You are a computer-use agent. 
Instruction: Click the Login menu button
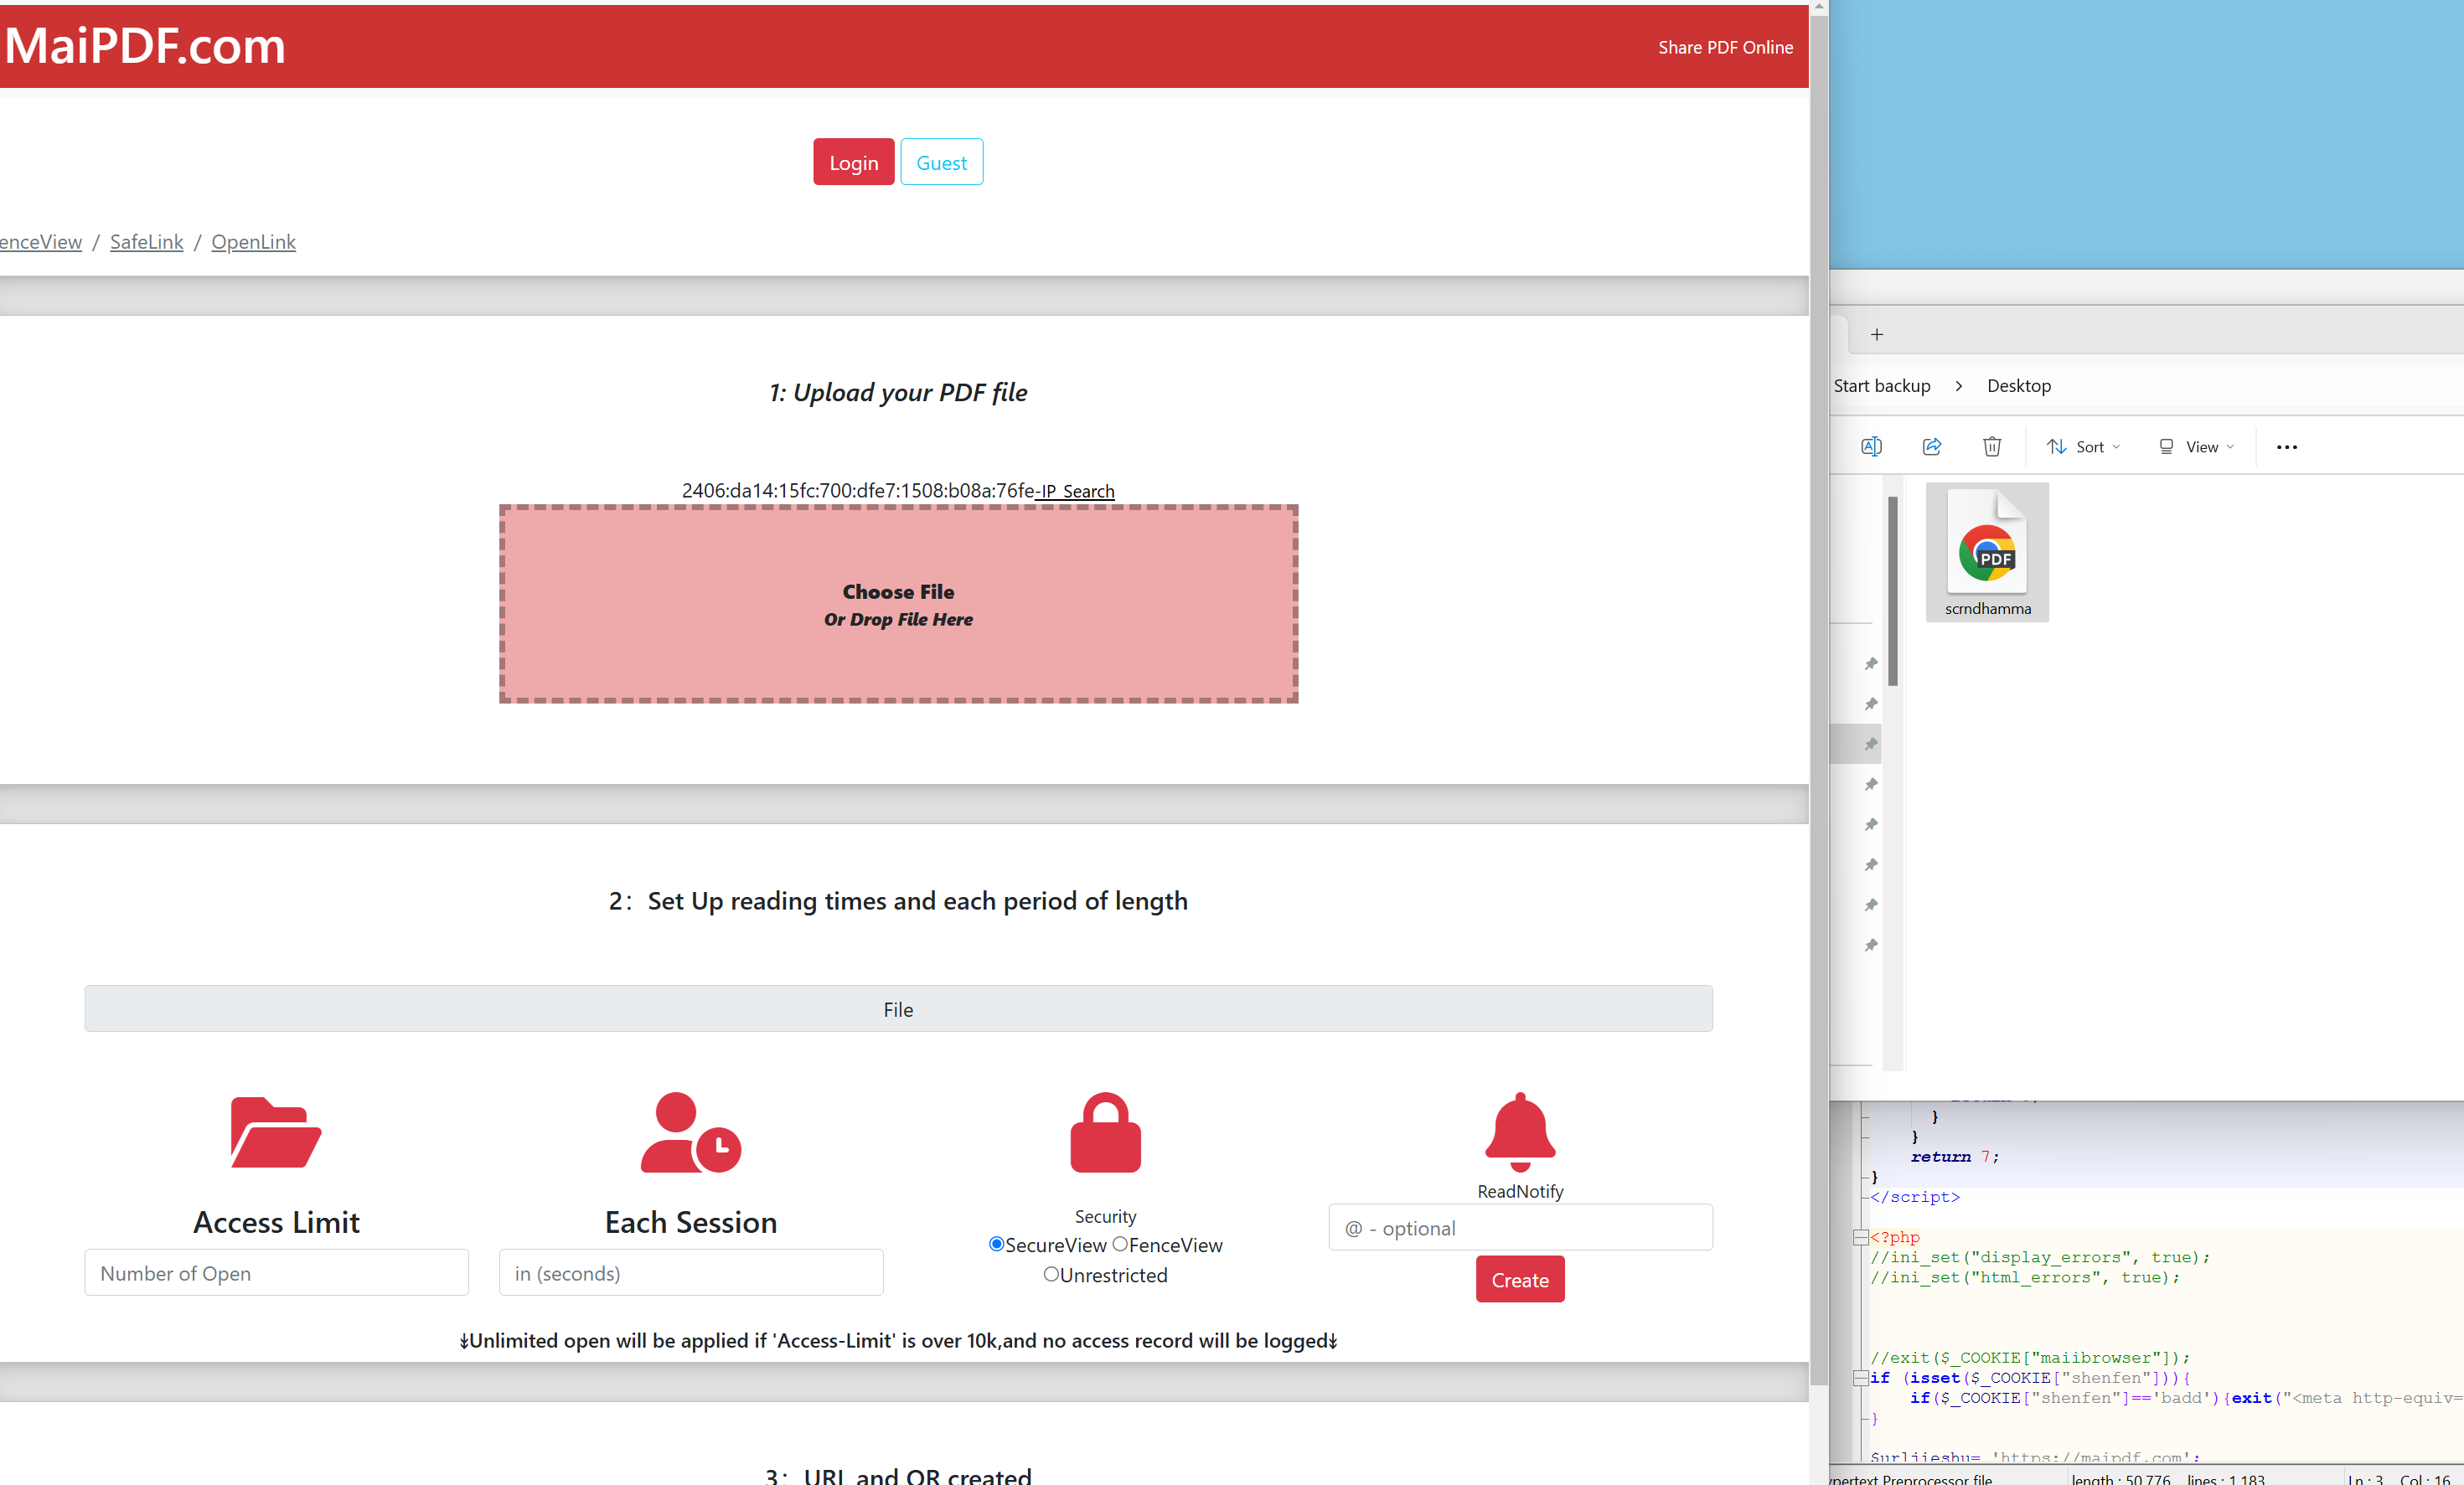854,162
